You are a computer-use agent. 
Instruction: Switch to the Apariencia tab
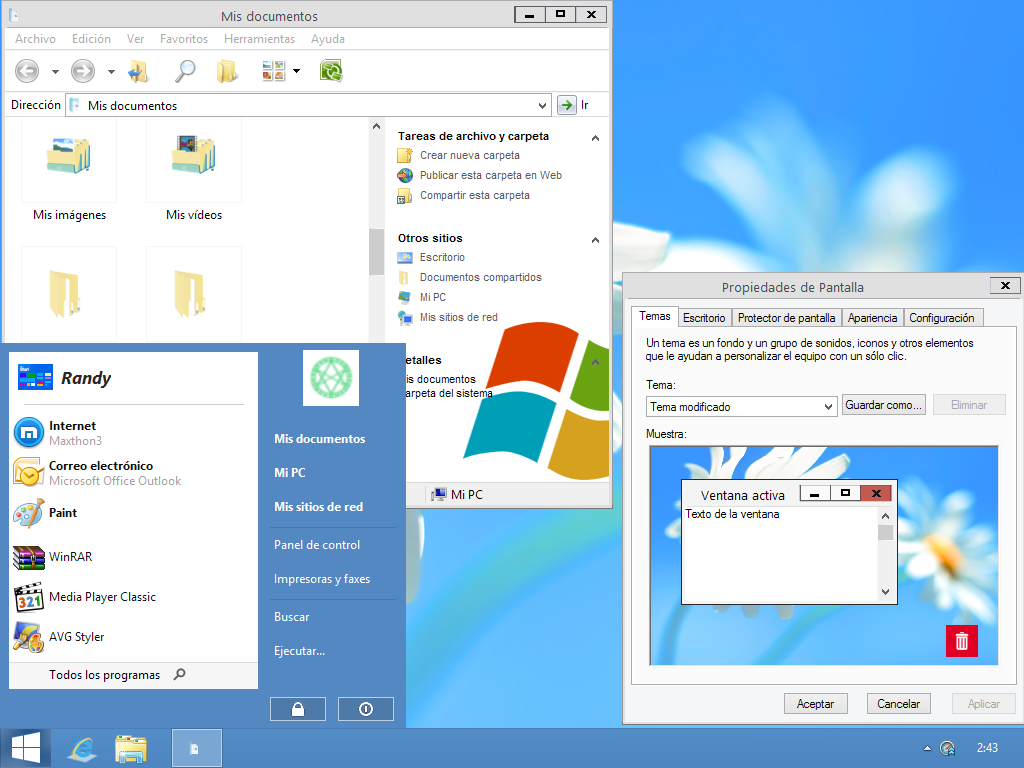tap(872, 318)
